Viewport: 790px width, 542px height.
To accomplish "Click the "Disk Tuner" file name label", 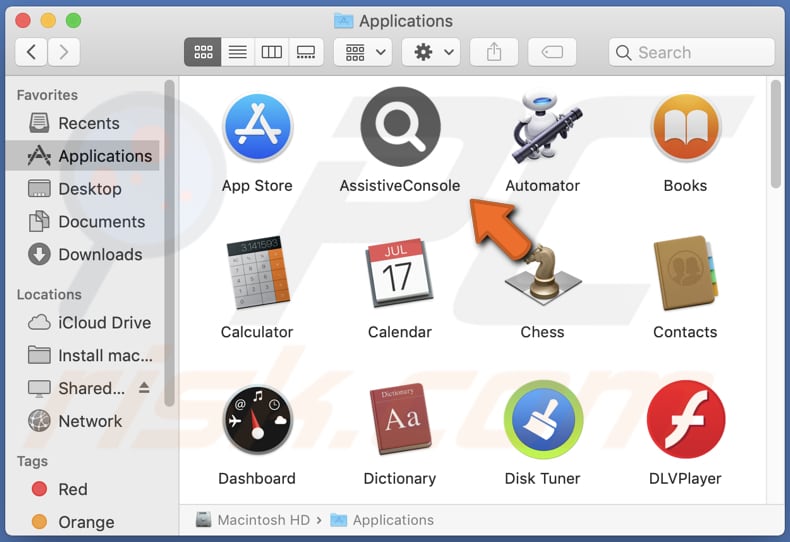I will (543, 478).
